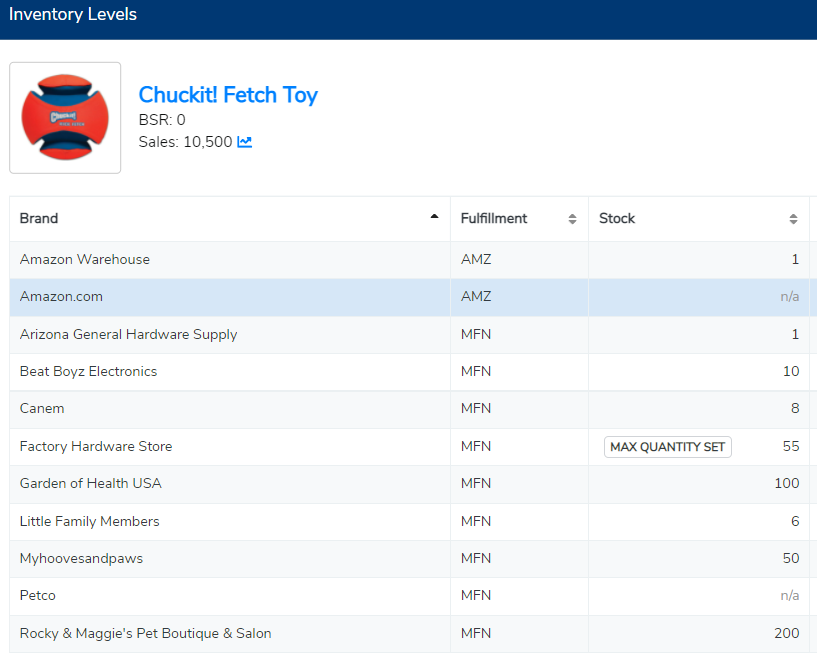Click MFN fulfillment for Petco
The image size is (817, 653).
(476, 596)
